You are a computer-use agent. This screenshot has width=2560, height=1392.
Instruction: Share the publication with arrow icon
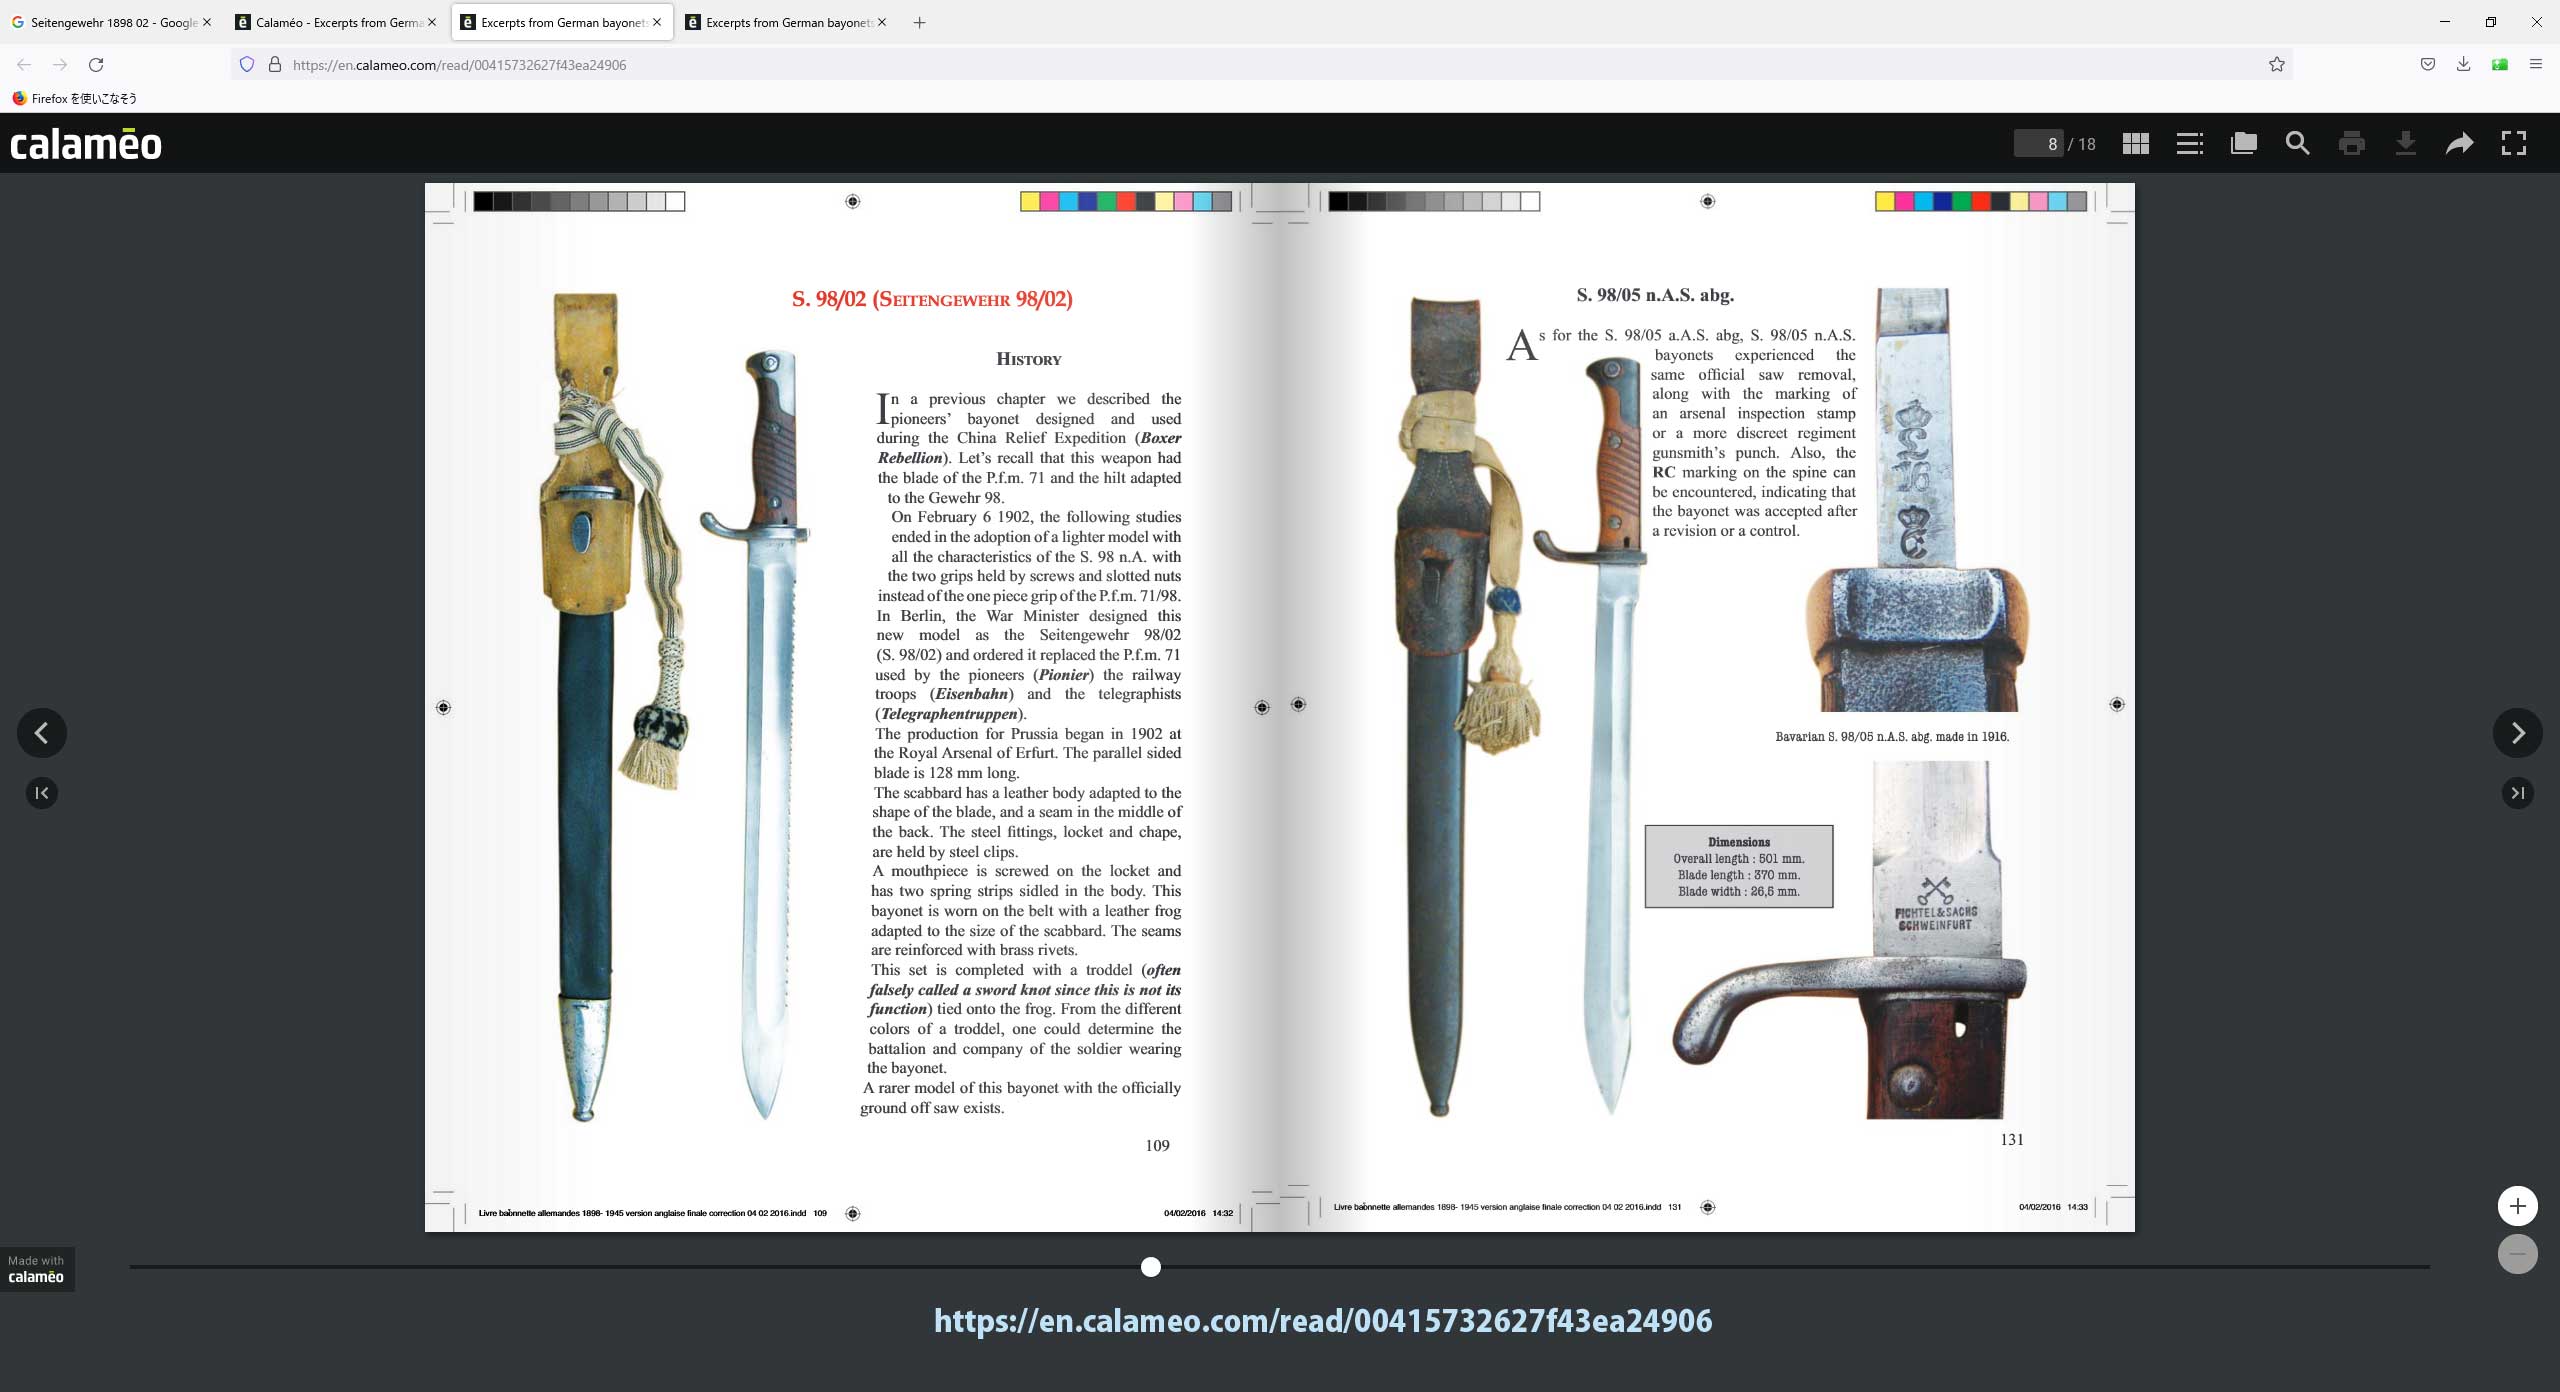pos(2459,144)
